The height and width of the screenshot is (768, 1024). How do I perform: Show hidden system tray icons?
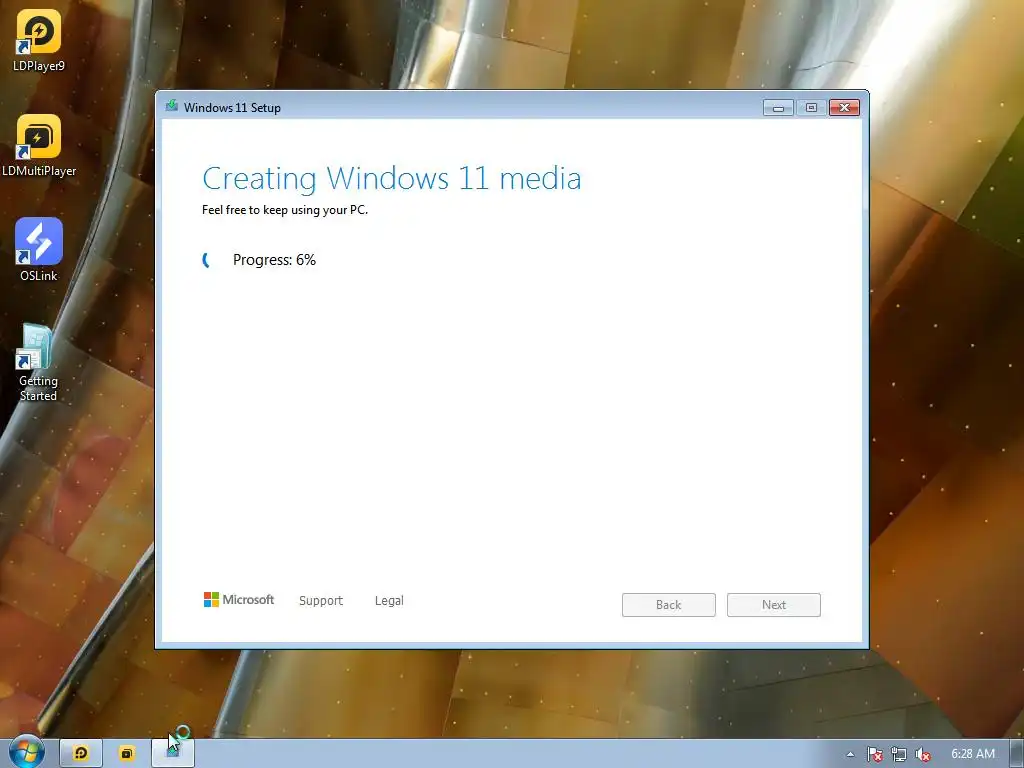[850, 754]
